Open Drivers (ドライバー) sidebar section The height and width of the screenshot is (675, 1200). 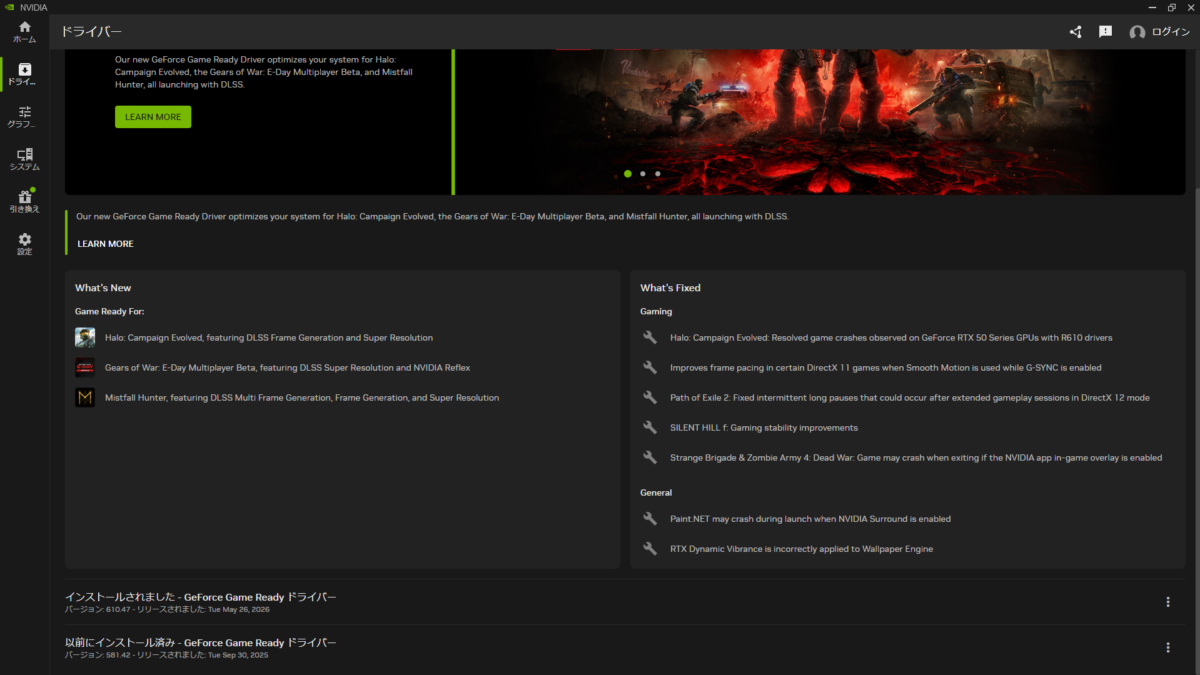point(24,74)
